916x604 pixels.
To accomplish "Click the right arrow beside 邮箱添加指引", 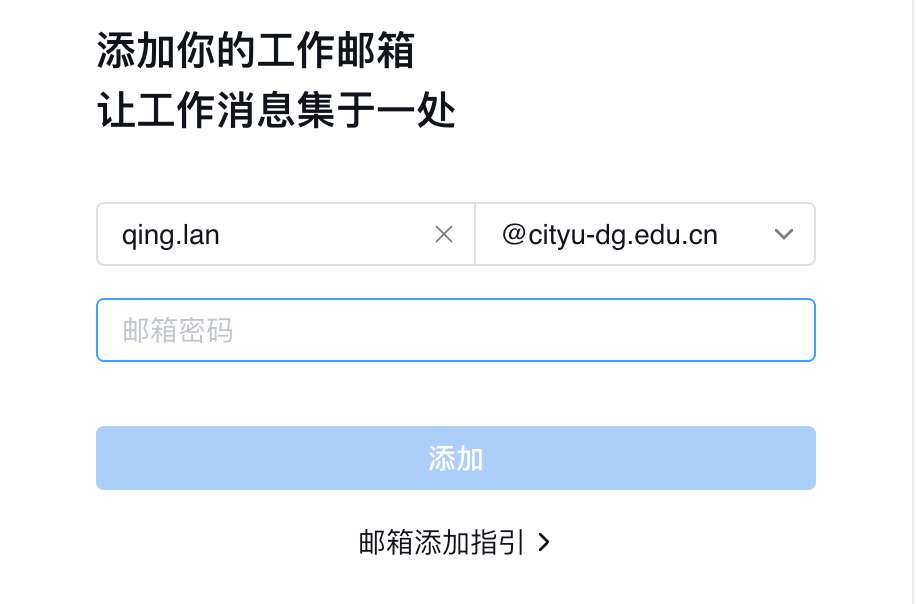I will coord(544,543).
